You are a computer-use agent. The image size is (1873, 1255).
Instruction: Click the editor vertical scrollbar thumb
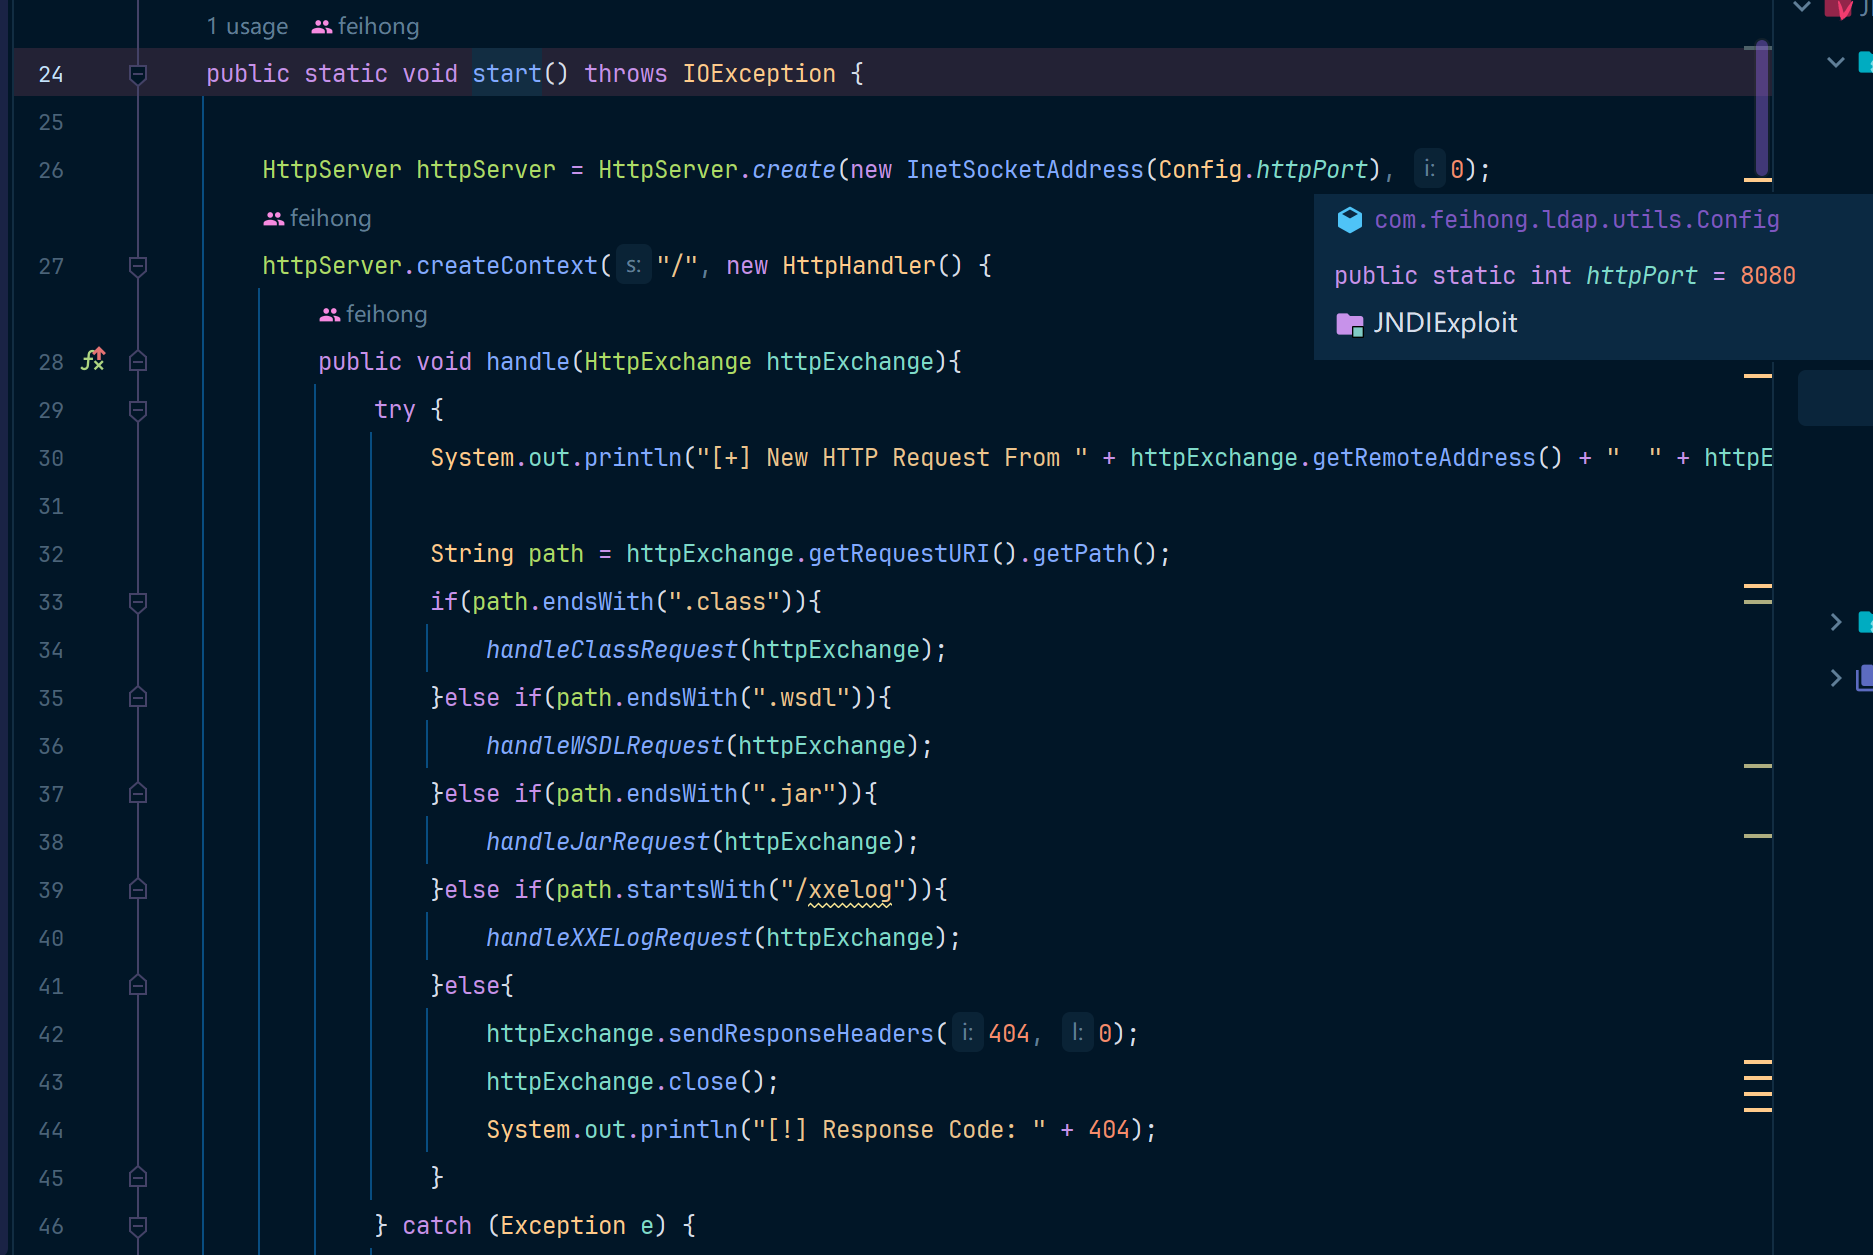(1762, 110)
